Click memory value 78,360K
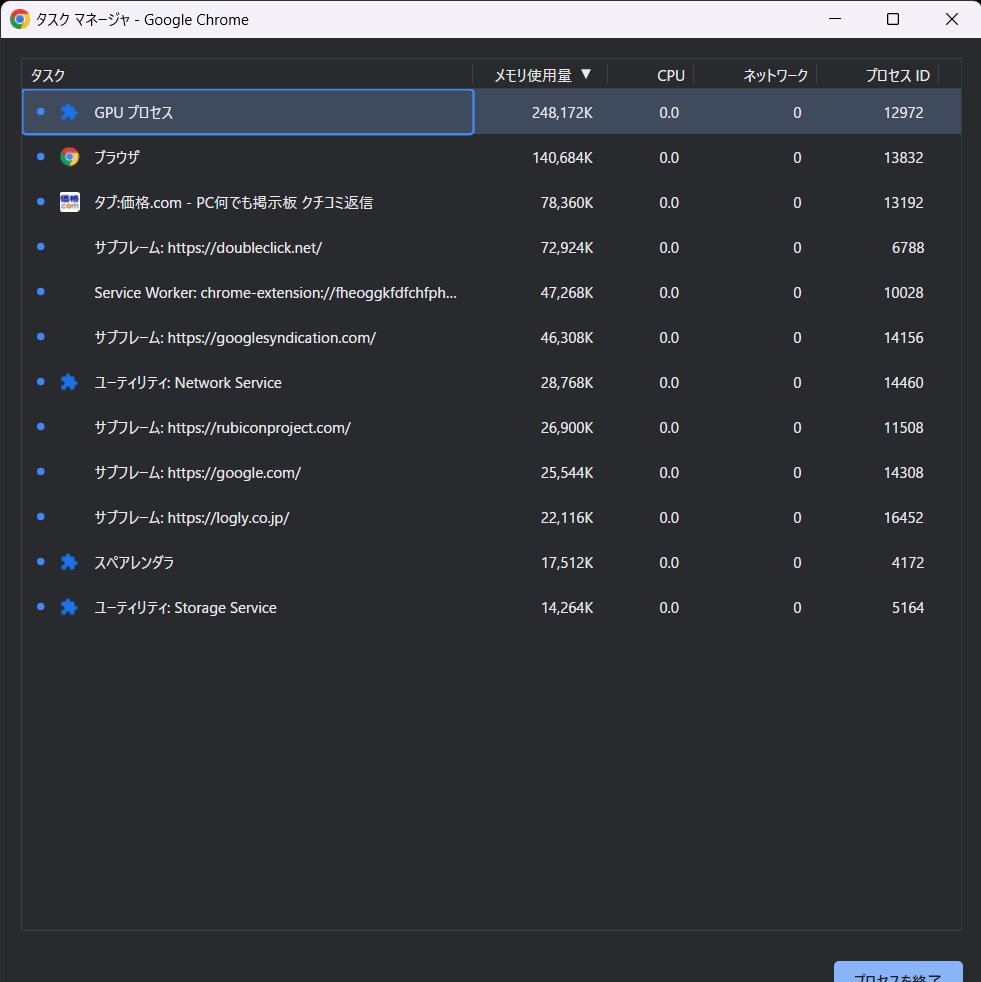Image resolution: width=981 pixels, height=982 pixels. [x=566, y=203]
